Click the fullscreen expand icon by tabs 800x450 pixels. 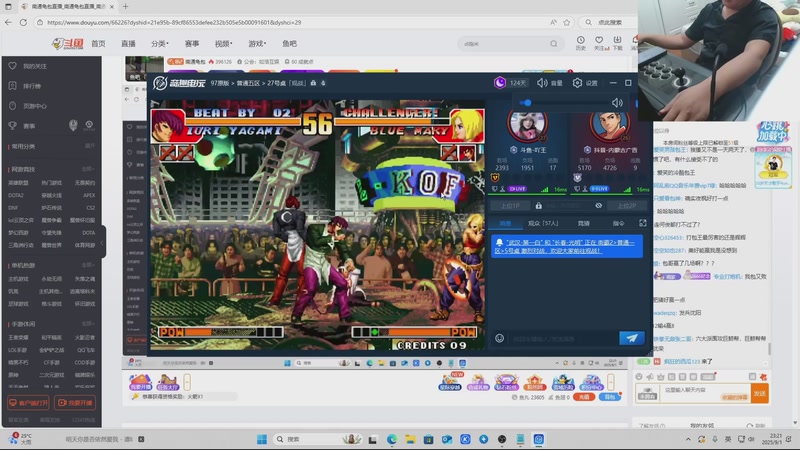(642, 223)
